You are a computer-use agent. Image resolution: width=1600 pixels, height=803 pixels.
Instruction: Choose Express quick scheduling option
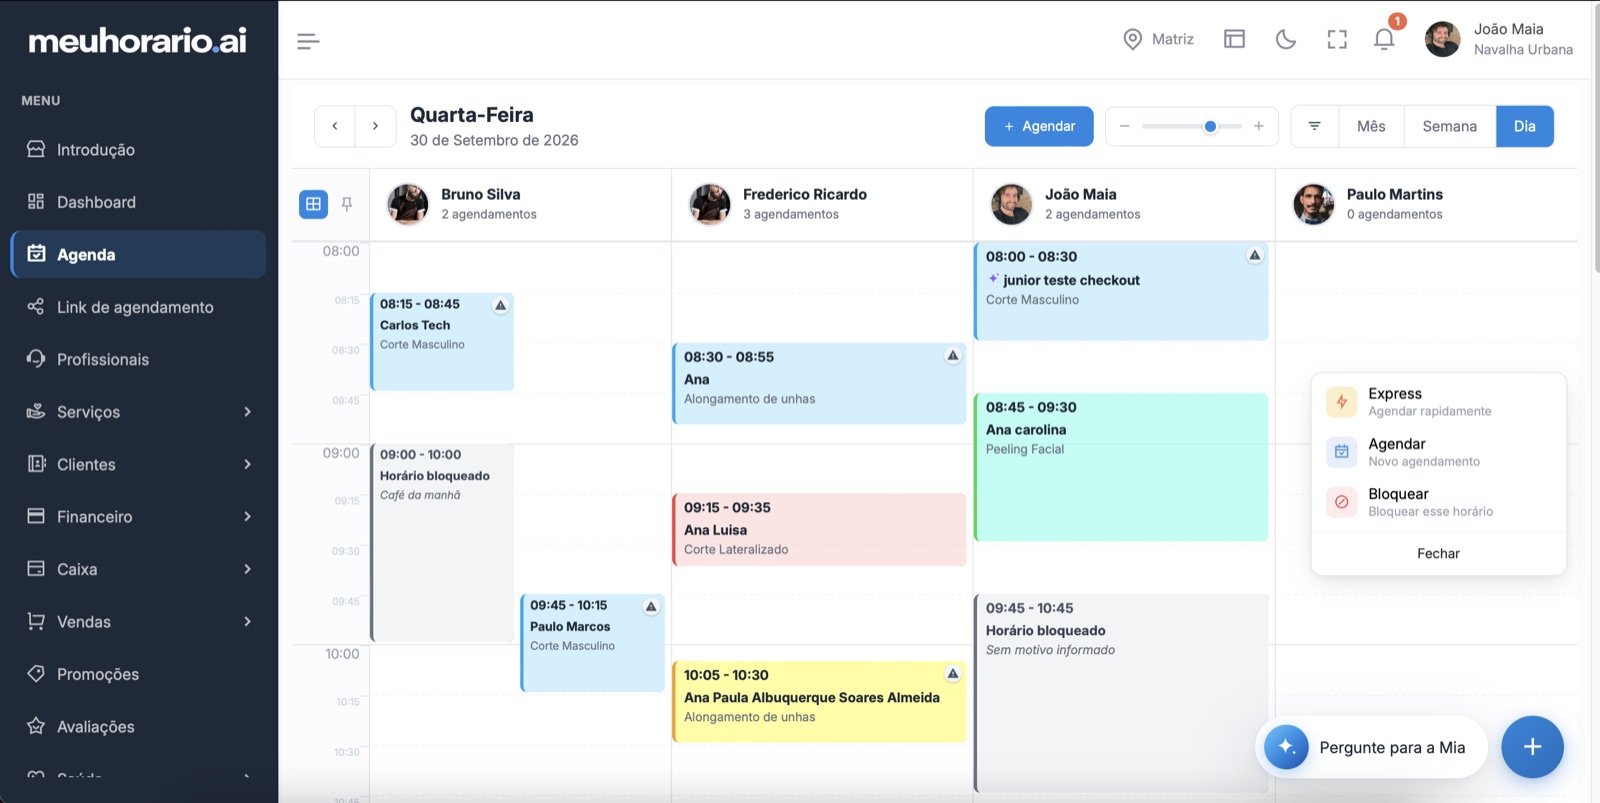point(1438,402)
